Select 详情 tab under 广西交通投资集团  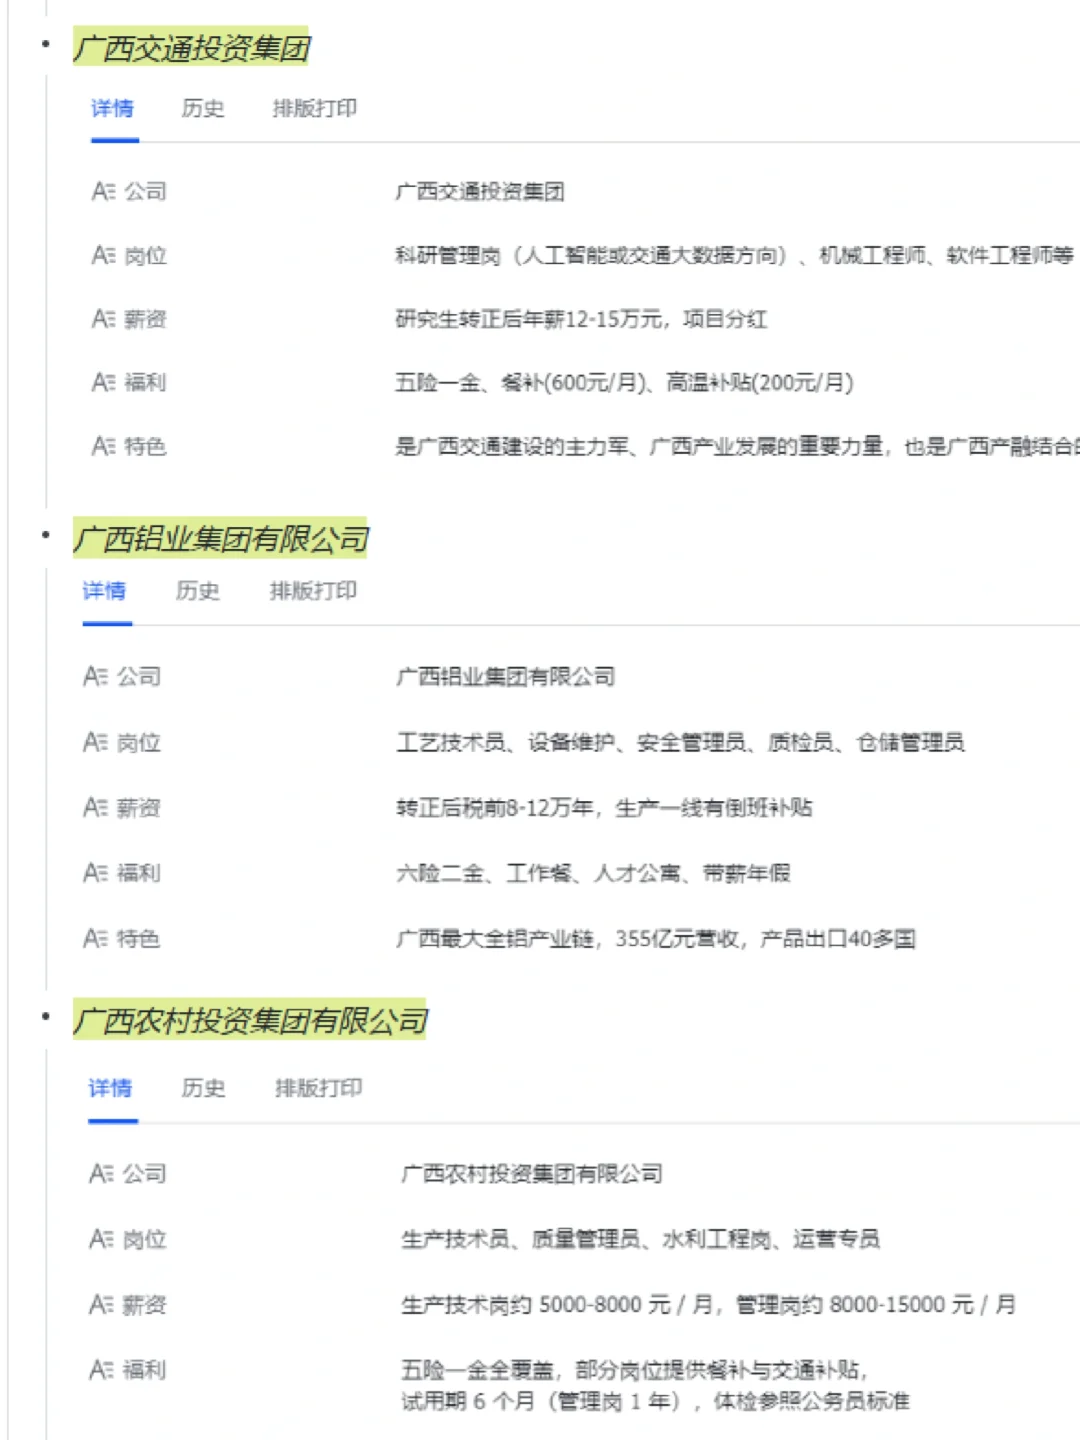click(x=113, y=108)
